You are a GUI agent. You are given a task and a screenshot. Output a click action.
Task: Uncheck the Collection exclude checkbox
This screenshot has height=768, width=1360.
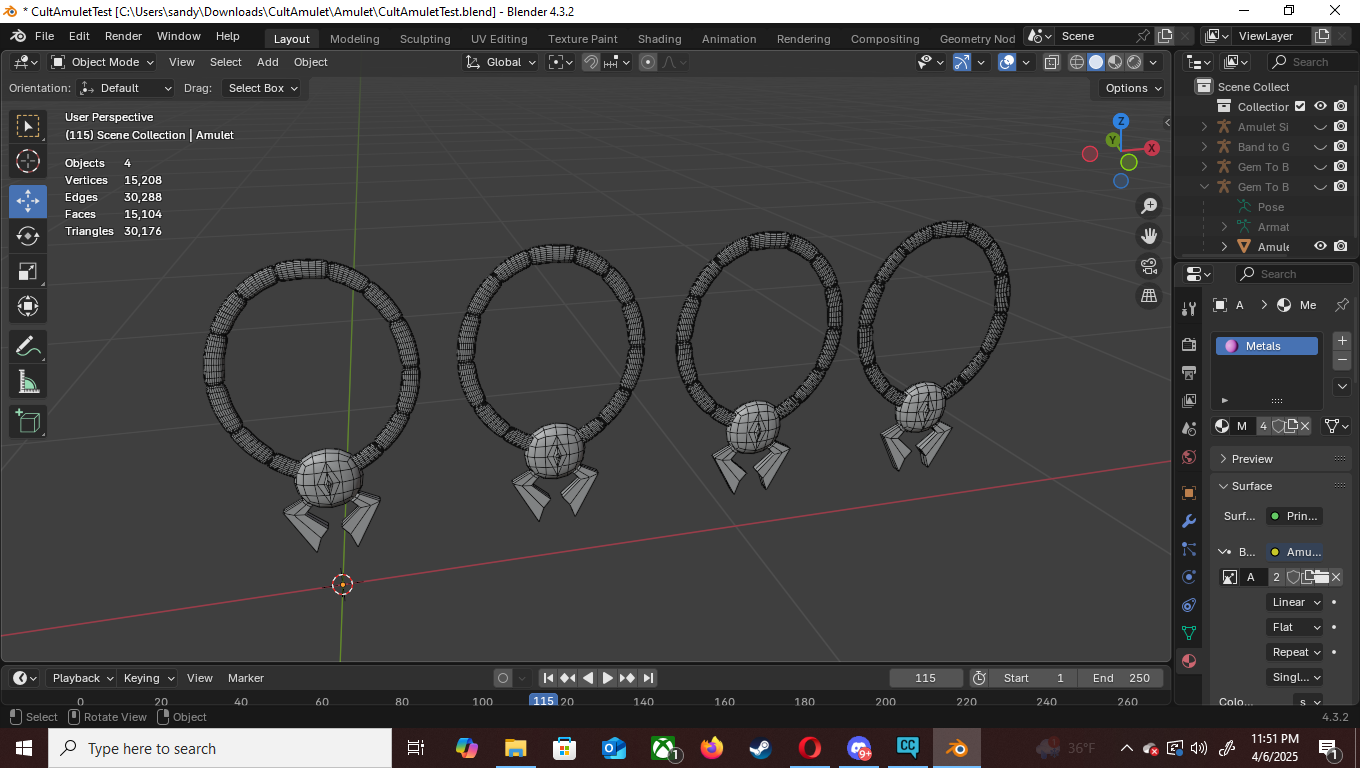(x=1300, y=106)
